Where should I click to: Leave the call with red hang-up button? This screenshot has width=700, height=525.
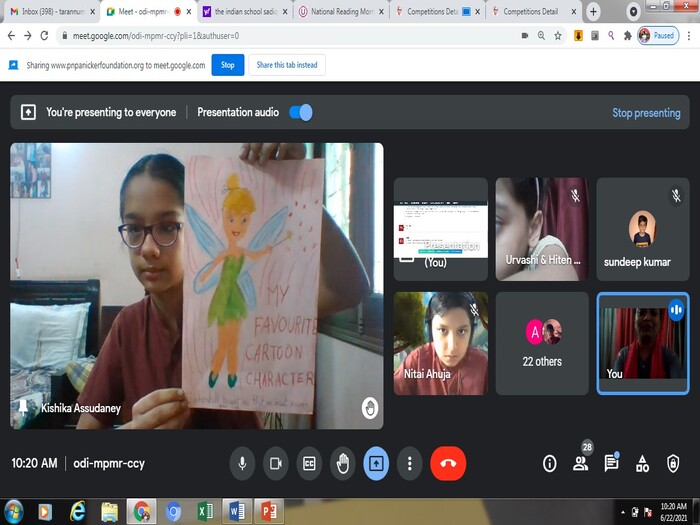[x=448, y=463]
